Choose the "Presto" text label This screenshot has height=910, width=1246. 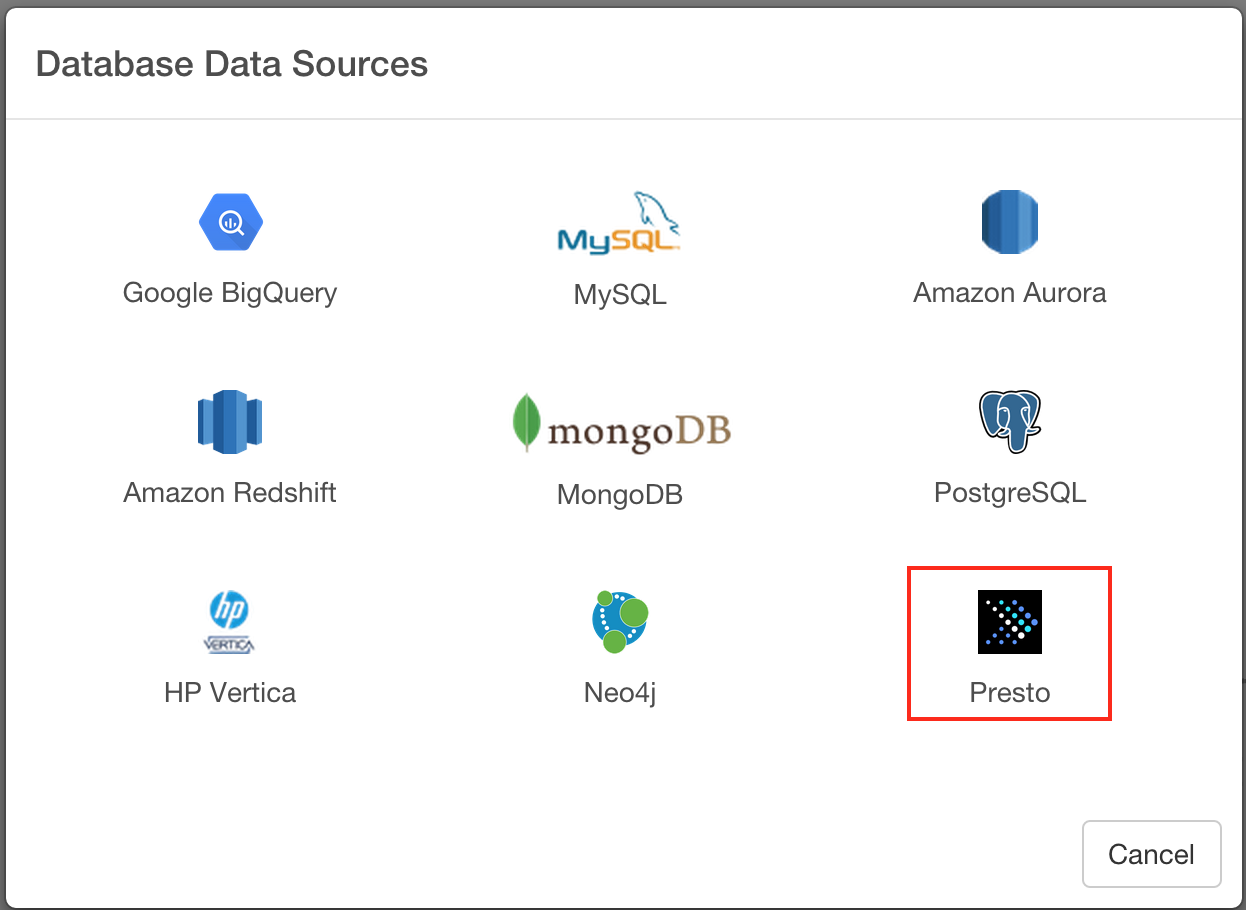coord(1009,693)
